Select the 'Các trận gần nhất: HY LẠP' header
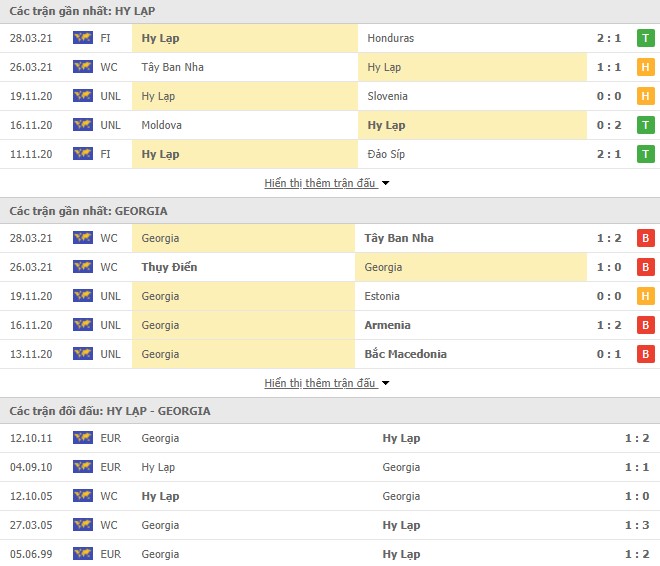The height and width of the screenshot is (566, 660). pos(75,10)
